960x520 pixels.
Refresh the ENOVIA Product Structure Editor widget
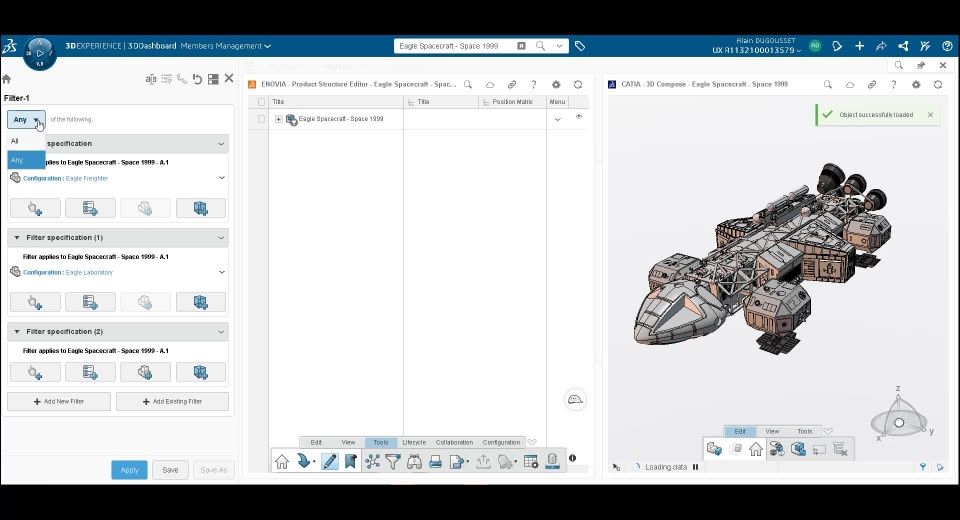(578, 85)
